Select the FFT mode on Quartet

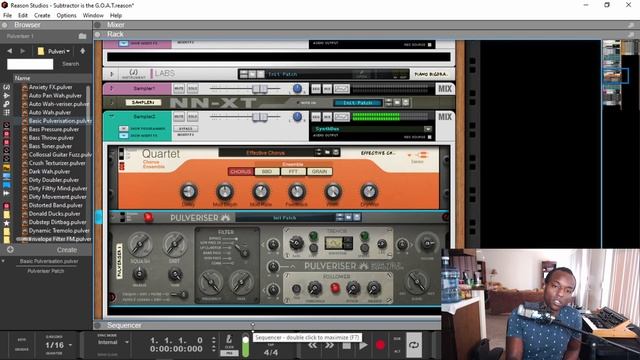point(293,172)
